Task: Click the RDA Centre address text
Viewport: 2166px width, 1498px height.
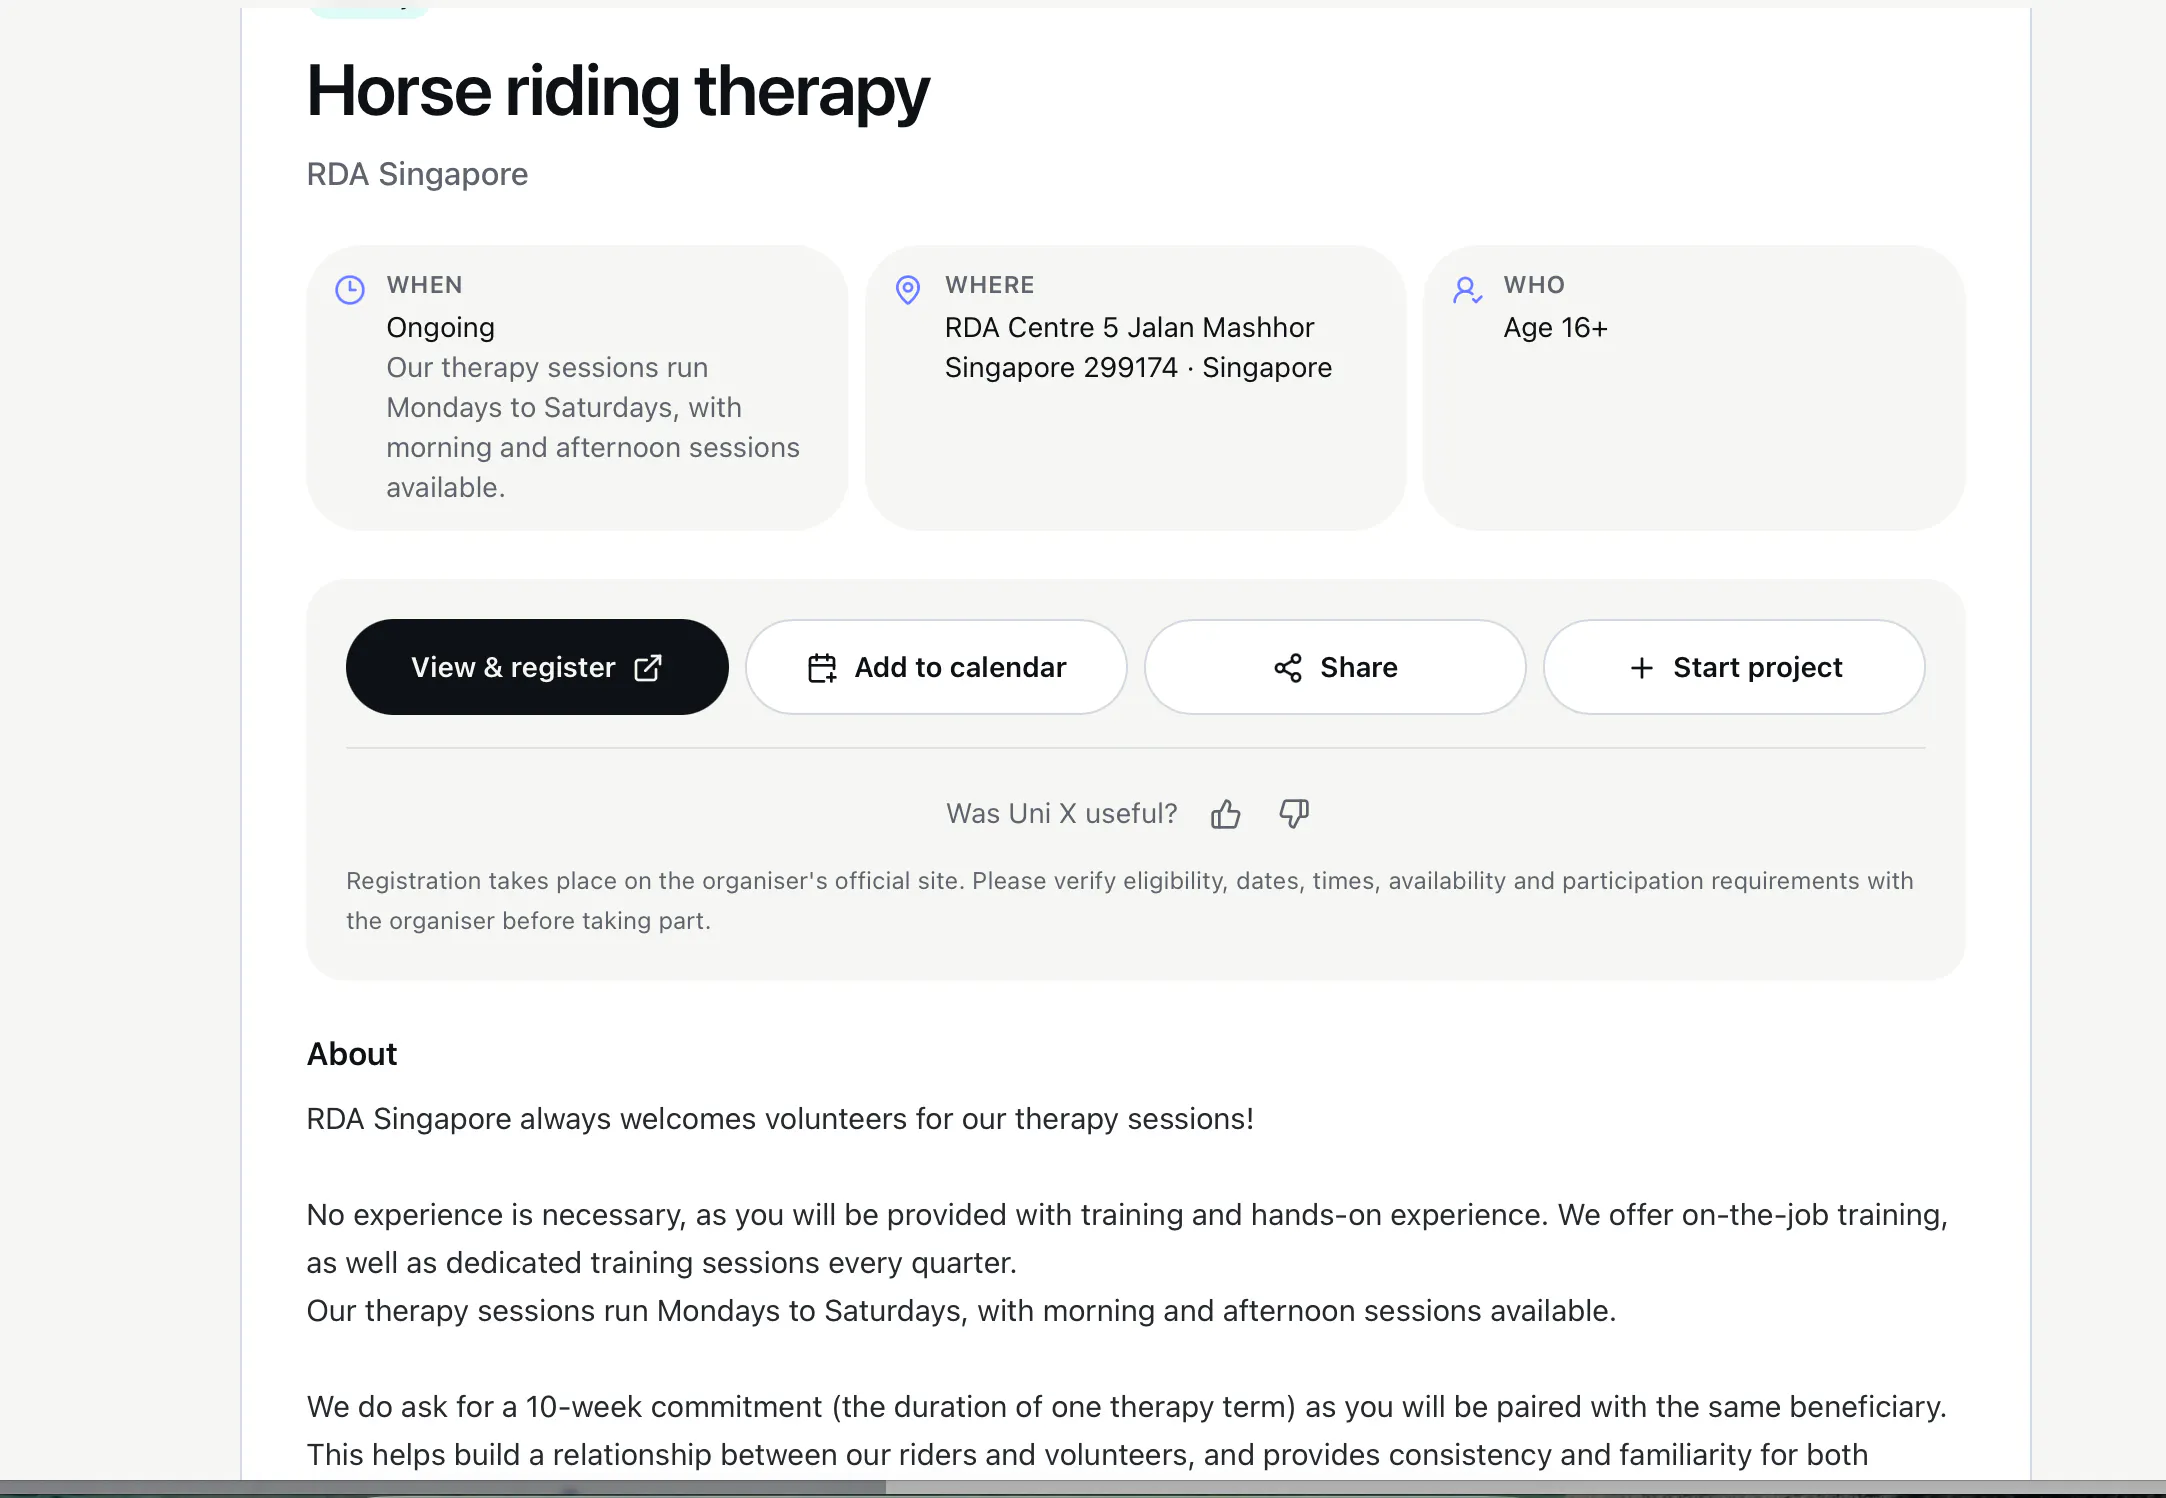Action: 1138,347
